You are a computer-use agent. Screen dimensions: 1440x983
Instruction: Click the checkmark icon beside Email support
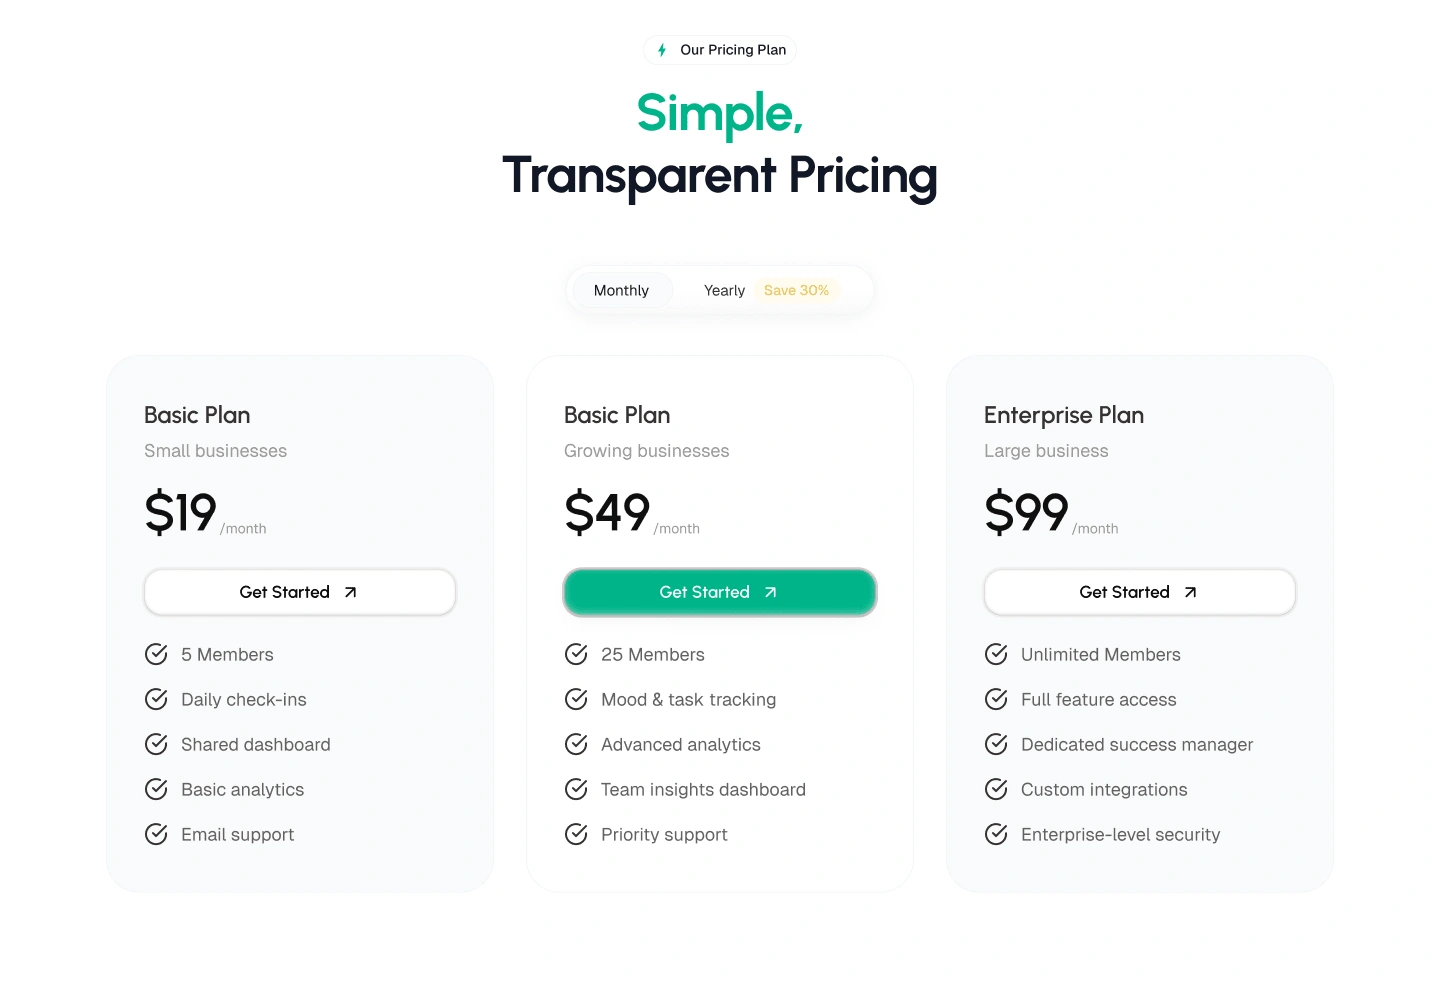156,834
